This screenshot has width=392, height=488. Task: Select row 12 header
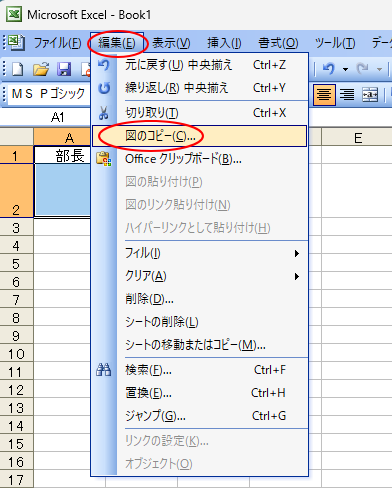click(16, 389)
